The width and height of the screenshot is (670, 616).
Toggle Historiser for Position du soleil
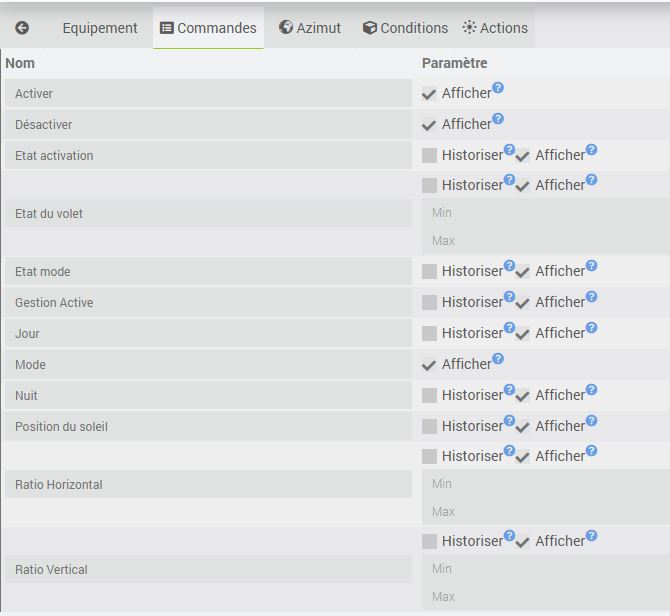coord(430,427)
